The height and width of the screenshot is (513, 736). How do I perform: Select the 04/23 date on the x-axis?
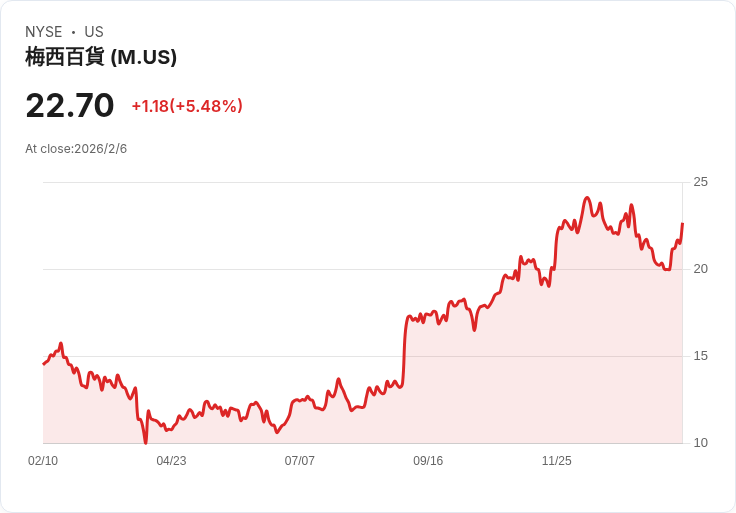tap(171, 461)
